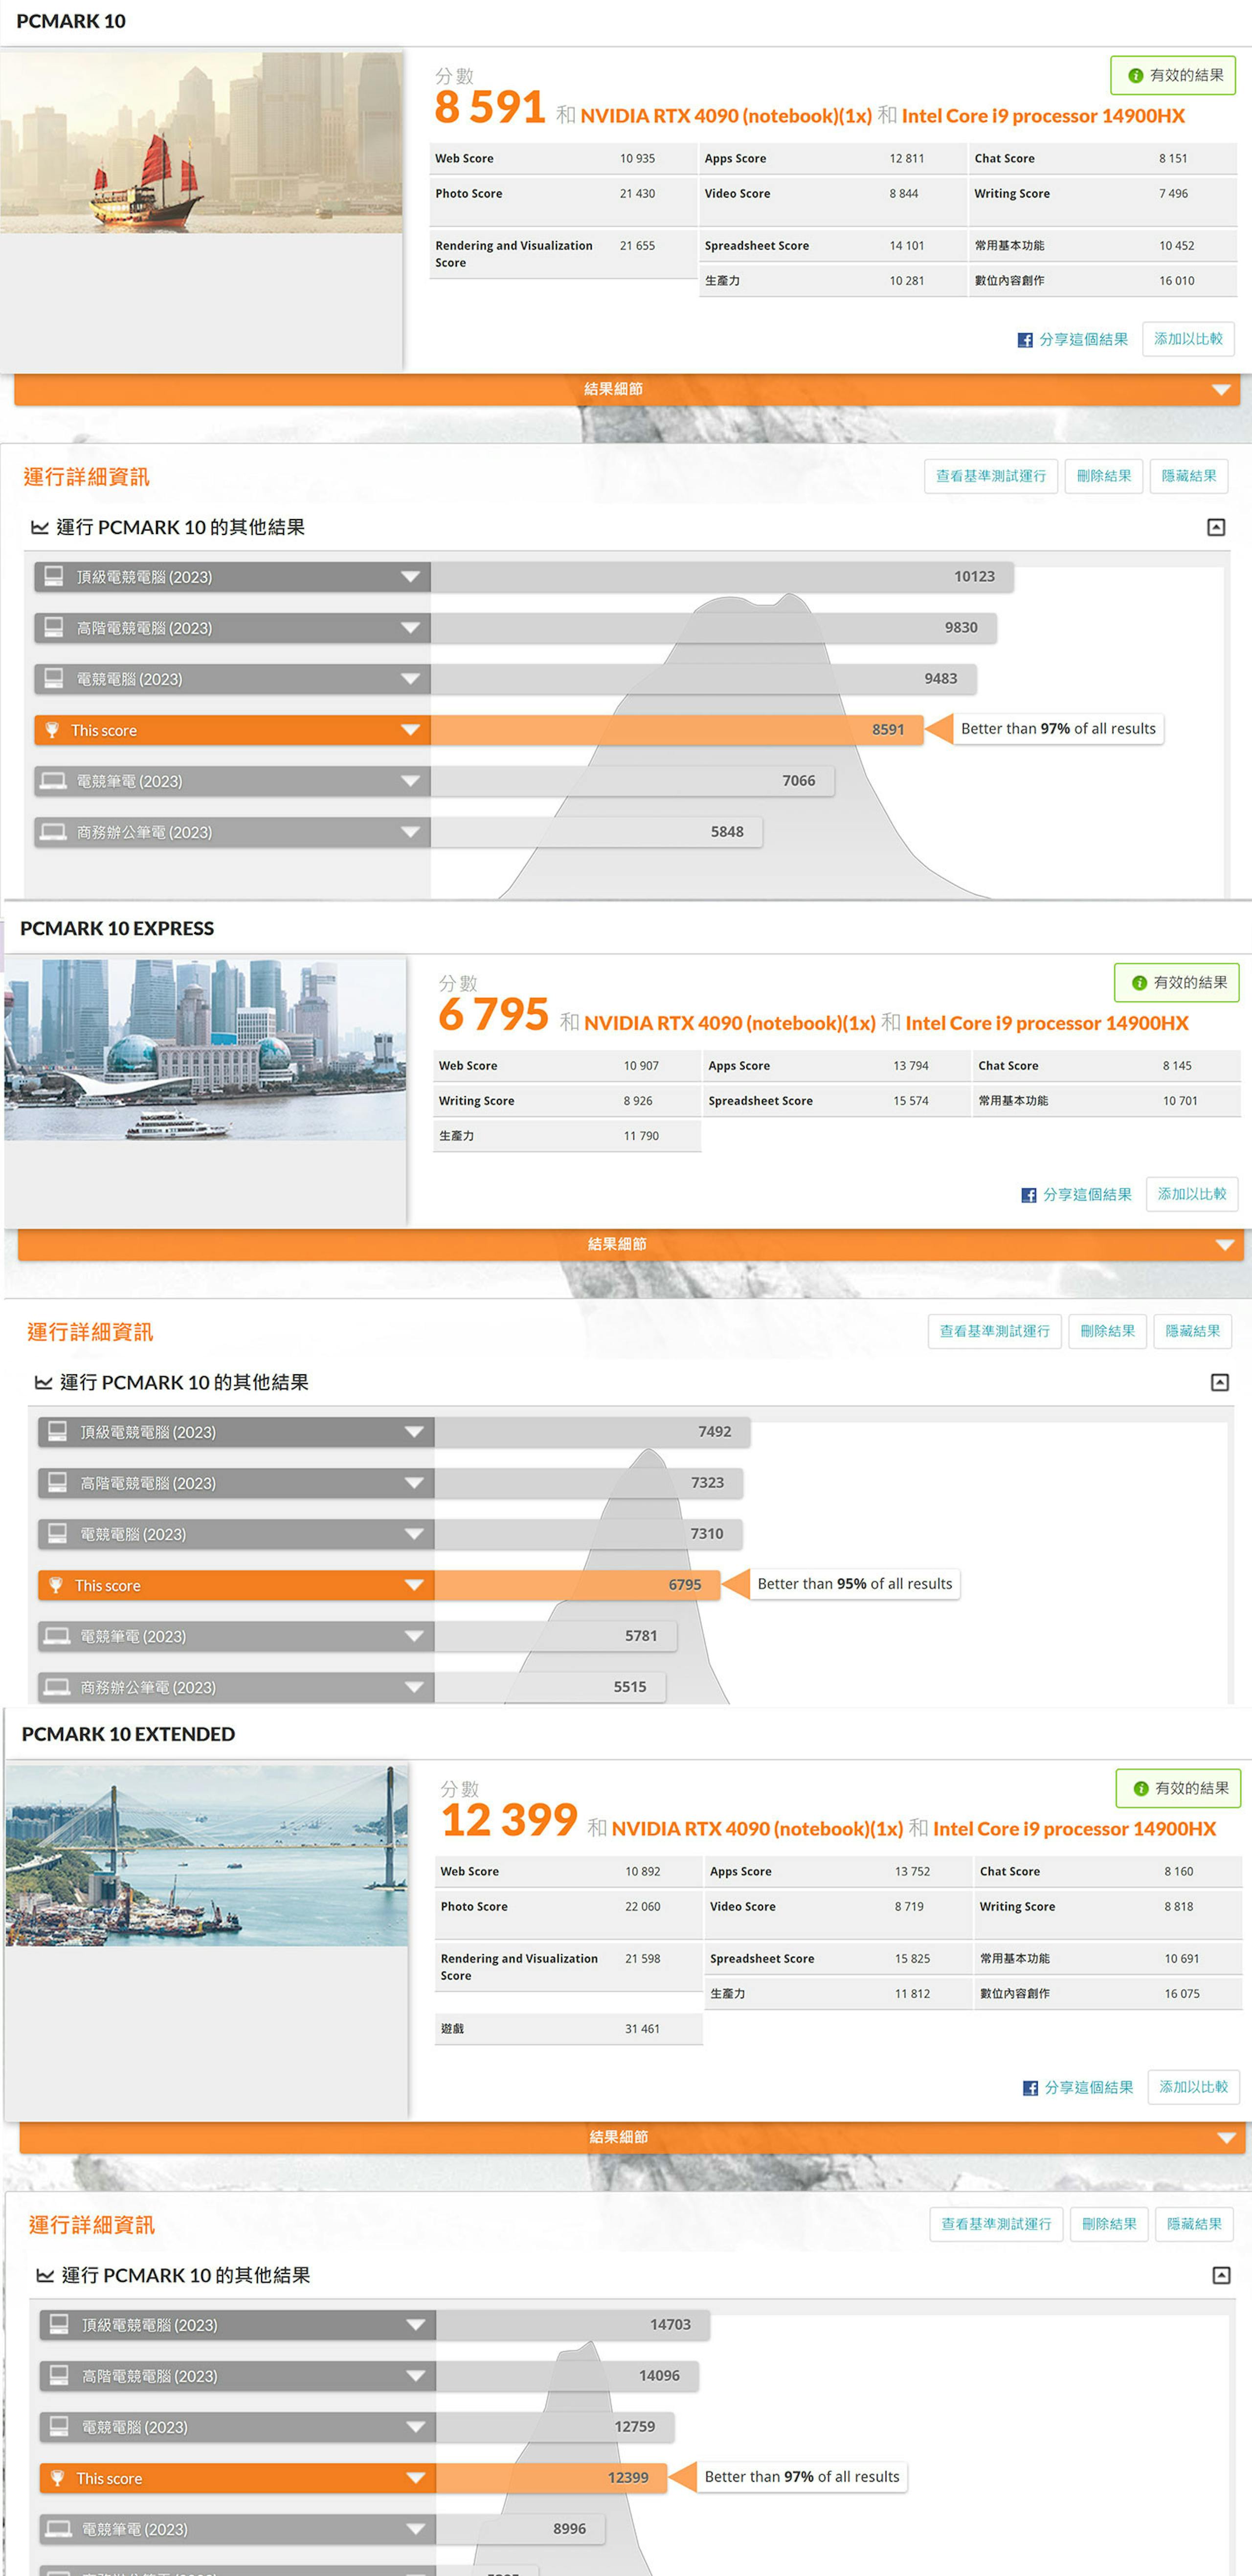Click PCMark 10 Express waterfront city thumbnail

point(205,1050)
